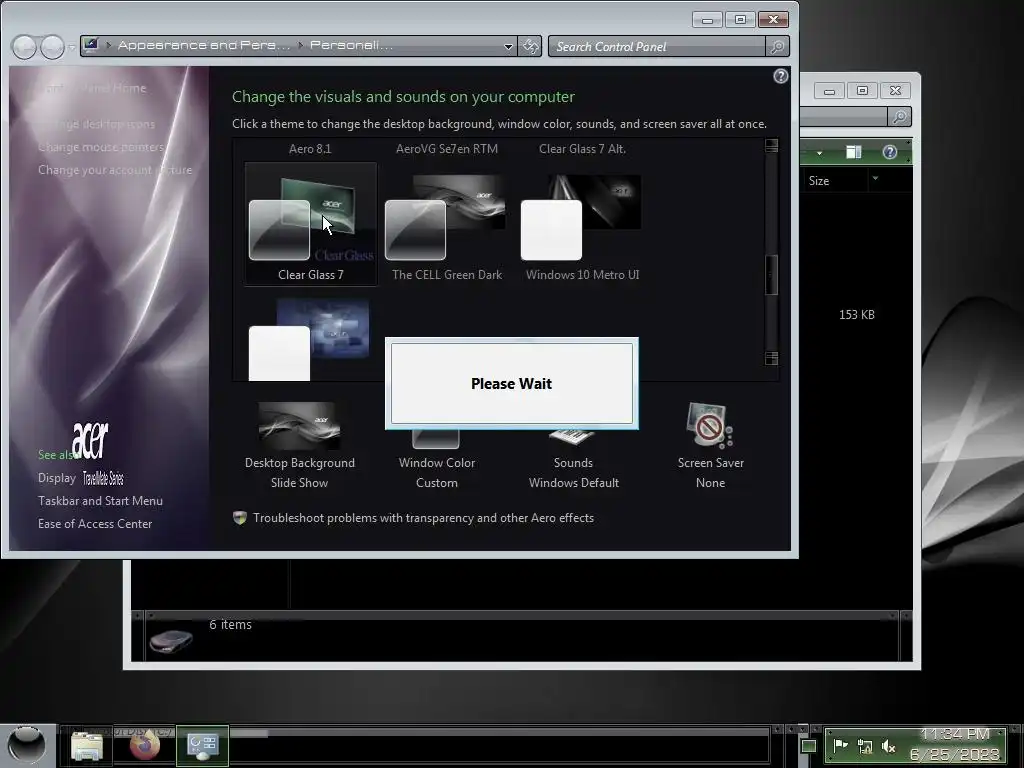
Task: Open recent pages dropdown beside forward button
Action: tap(71, 47)
